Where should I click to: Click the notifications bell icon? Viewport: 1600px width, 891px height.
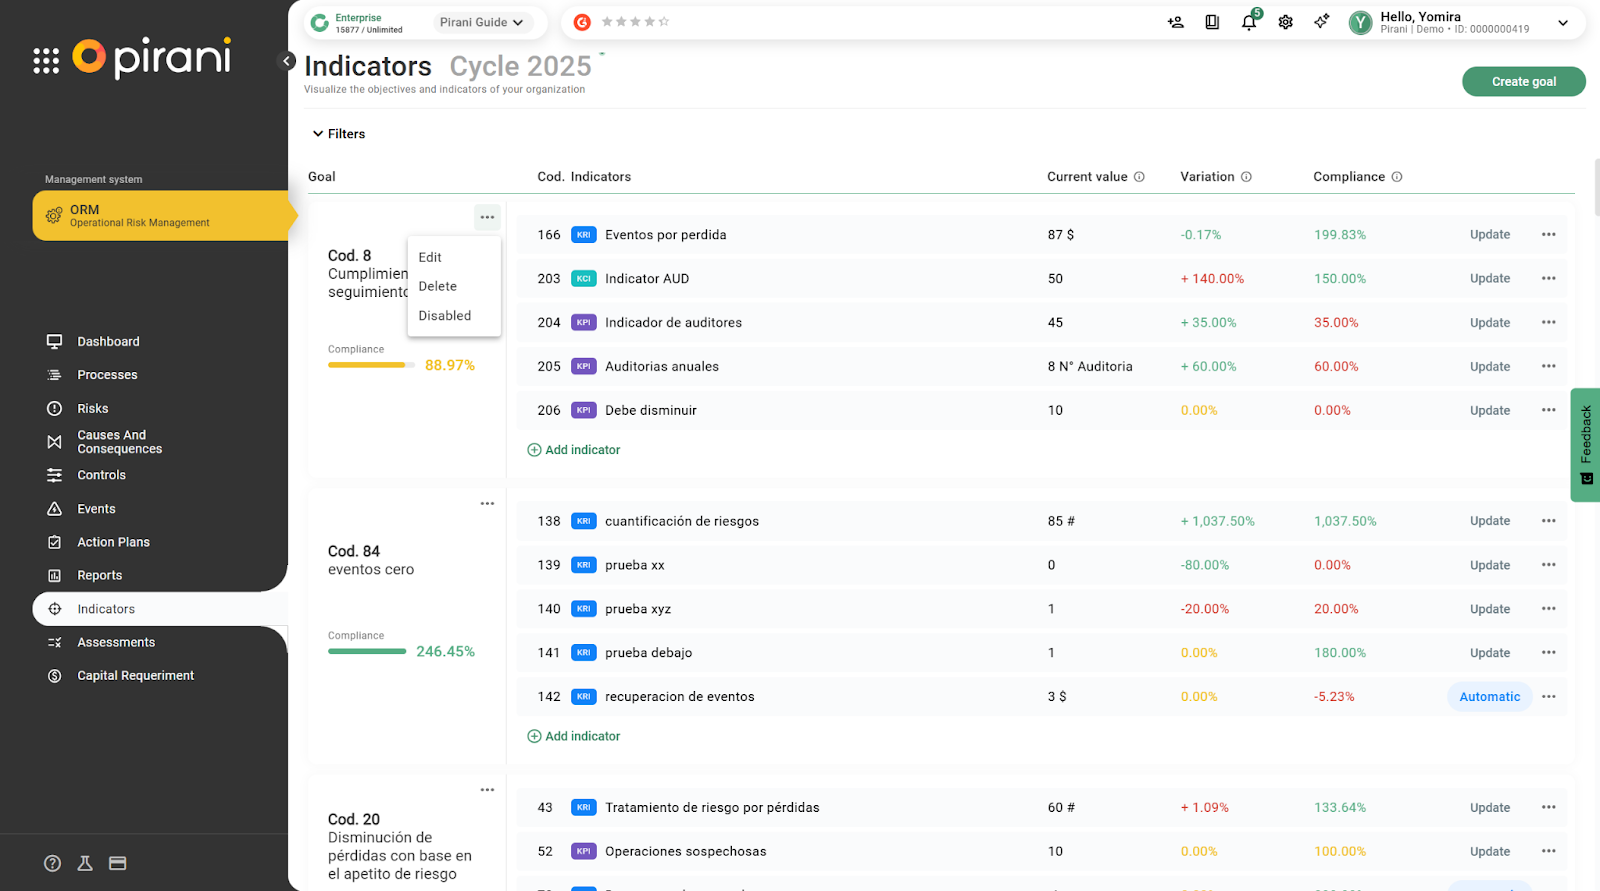click(x=1249, y=22)
